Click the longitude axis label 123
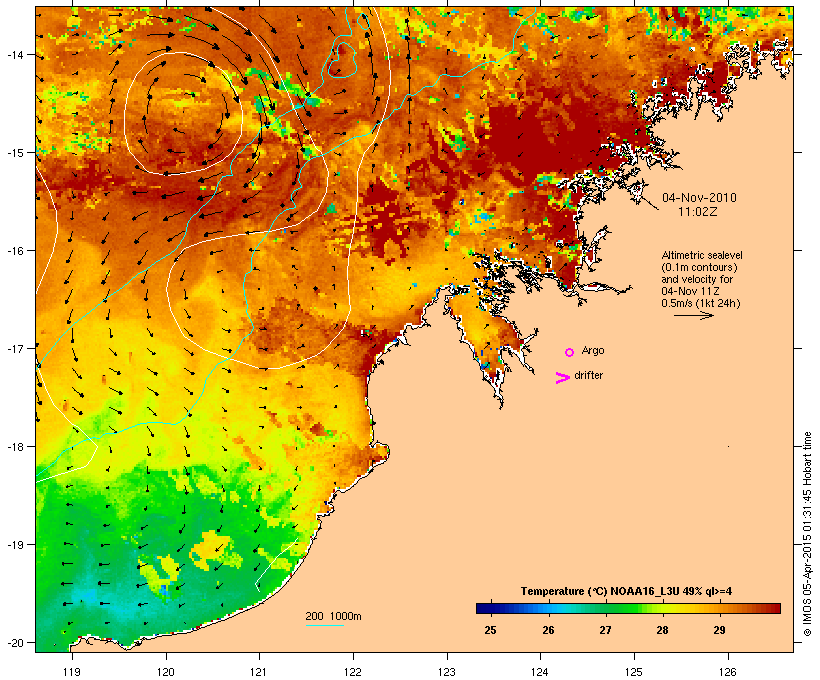Viewport: 820px width, 680px height. [447, 672]
